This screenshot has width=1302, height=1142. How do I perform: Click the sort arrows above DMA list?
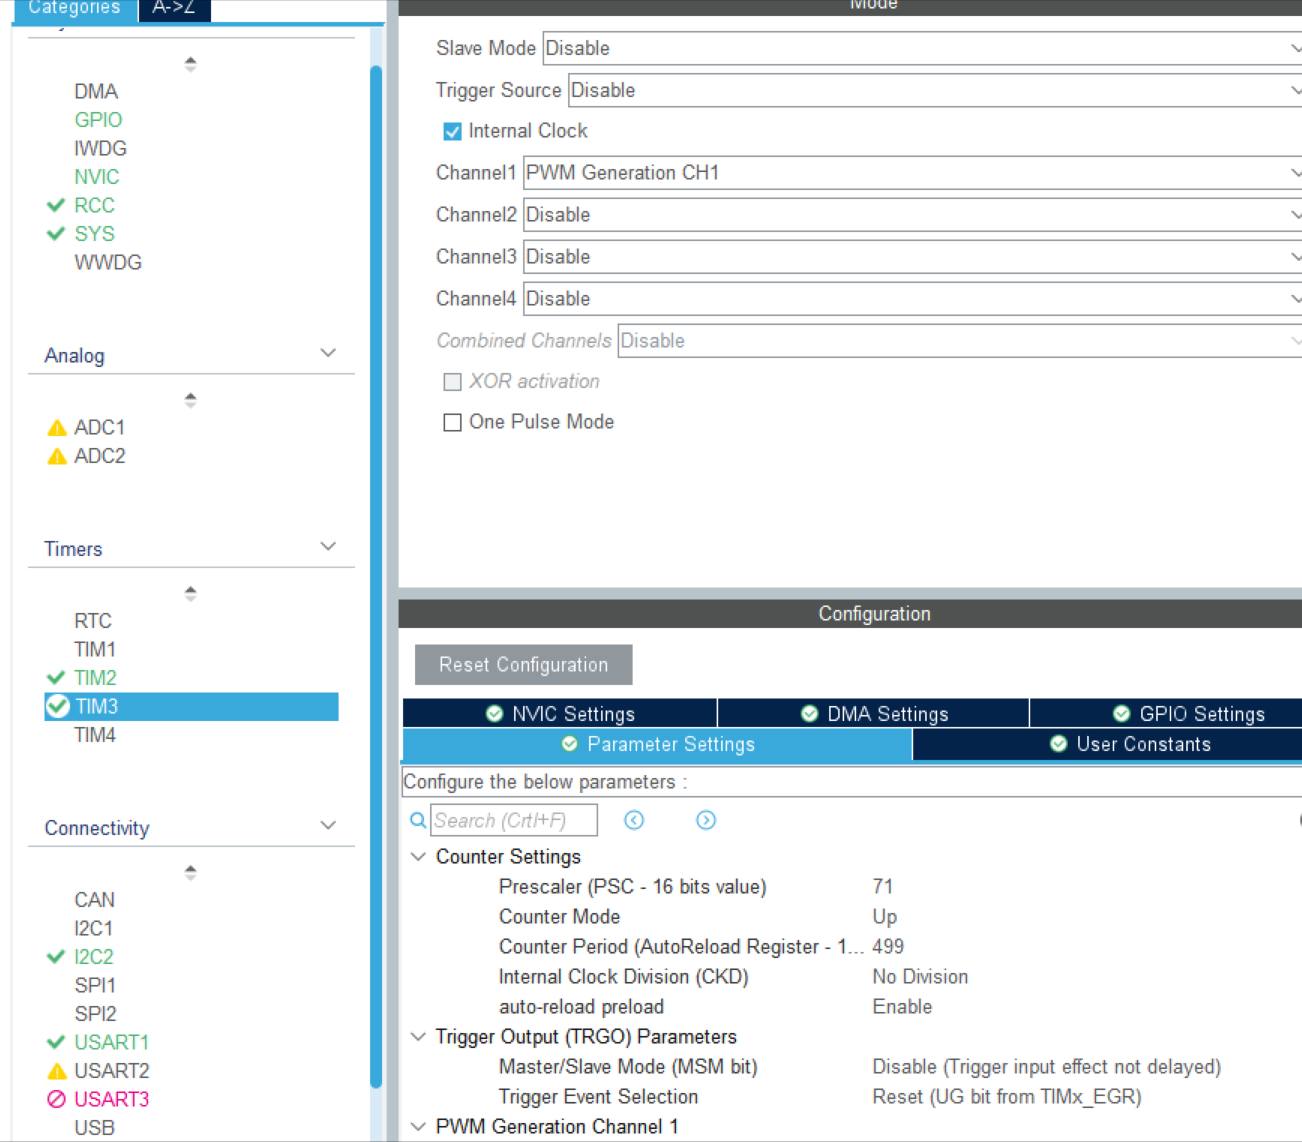[190, 64]
